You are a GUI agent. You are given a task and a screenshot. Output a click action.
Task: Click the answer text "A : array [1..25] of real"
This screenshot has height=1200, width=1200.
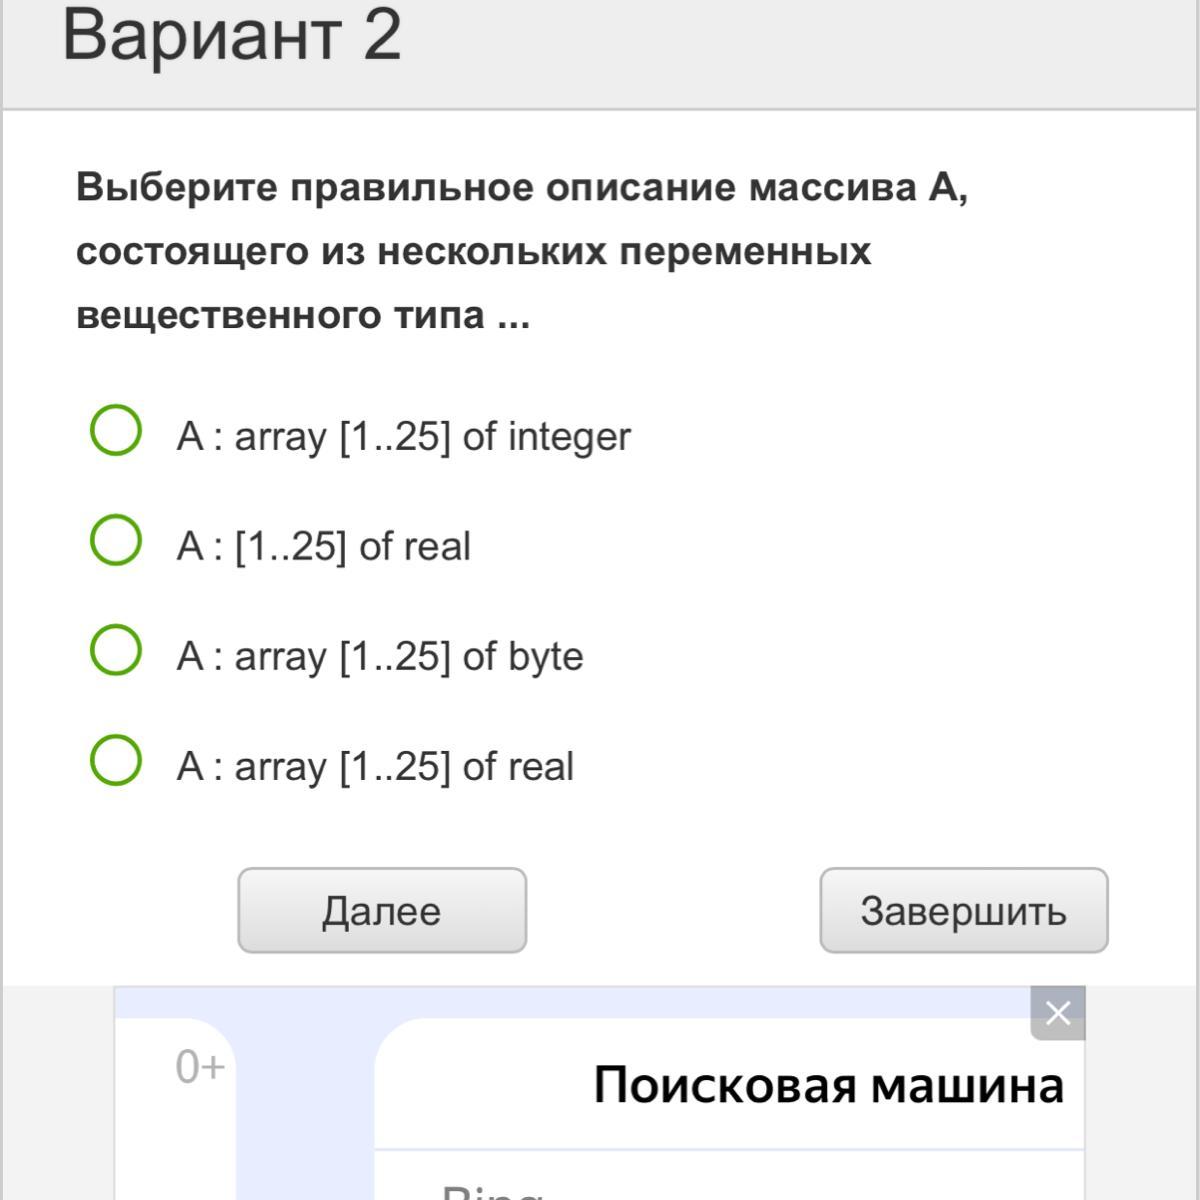(x=375, y=767)
